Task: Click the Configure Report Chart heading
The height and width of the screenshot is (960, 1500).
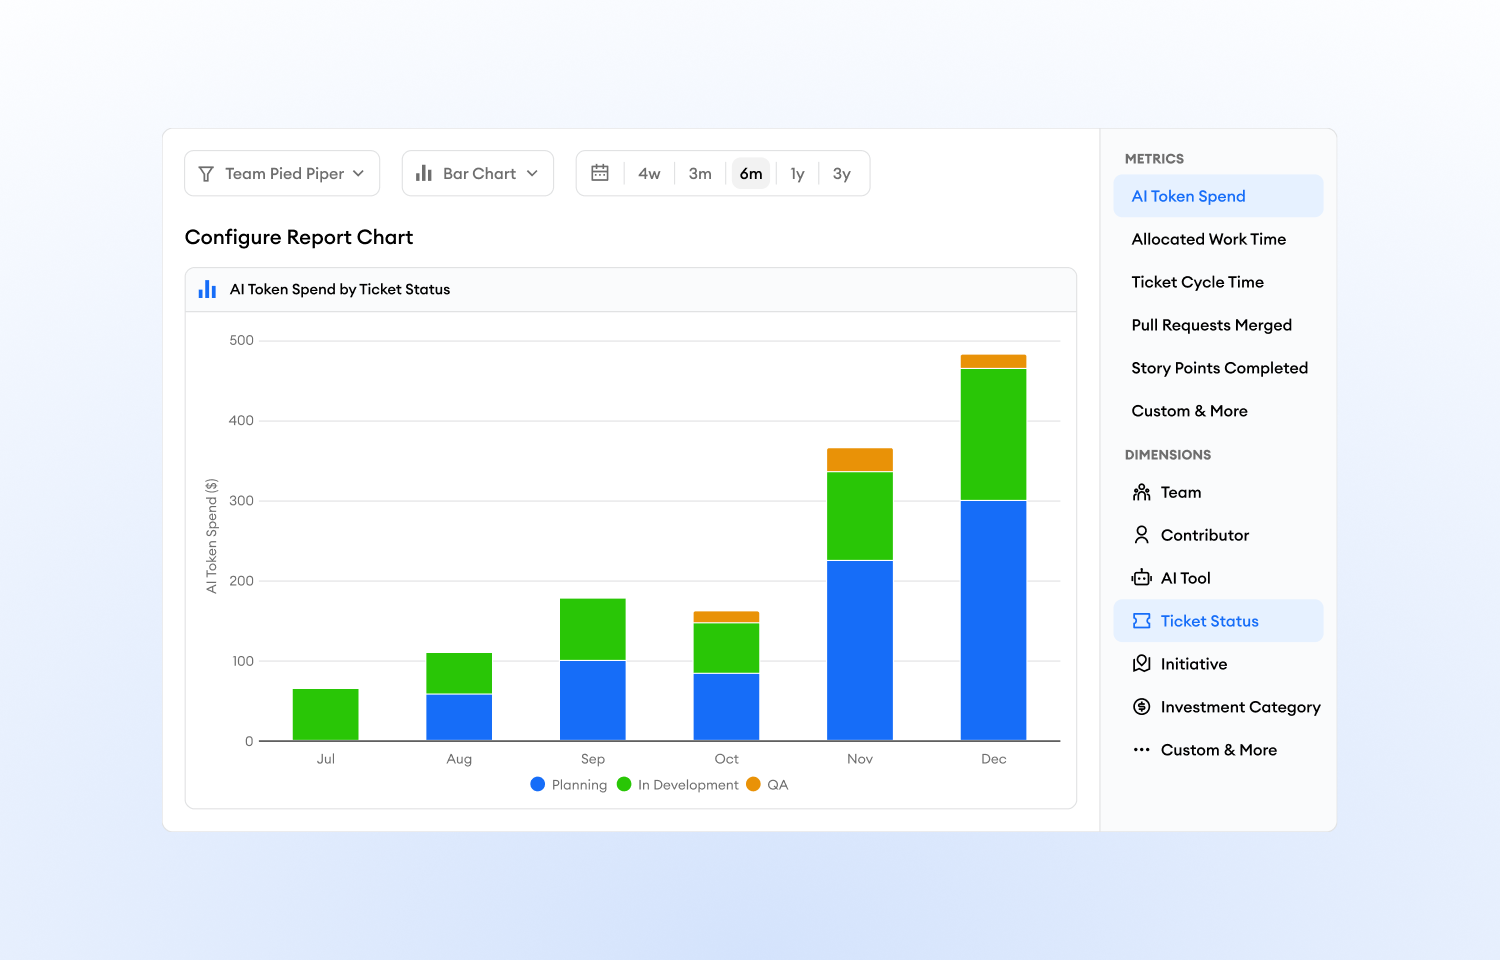Action: click(x=299, y=237)
